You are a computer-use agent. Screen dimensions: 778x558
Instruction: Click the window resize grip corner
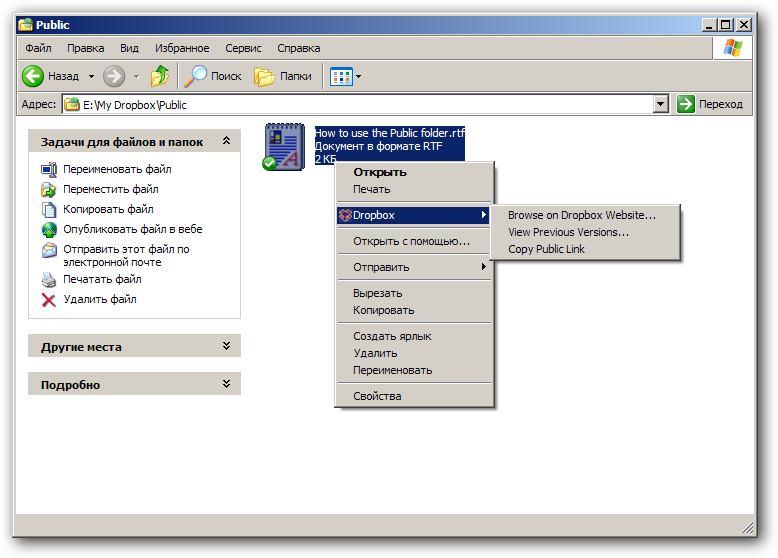coord(747,528)
